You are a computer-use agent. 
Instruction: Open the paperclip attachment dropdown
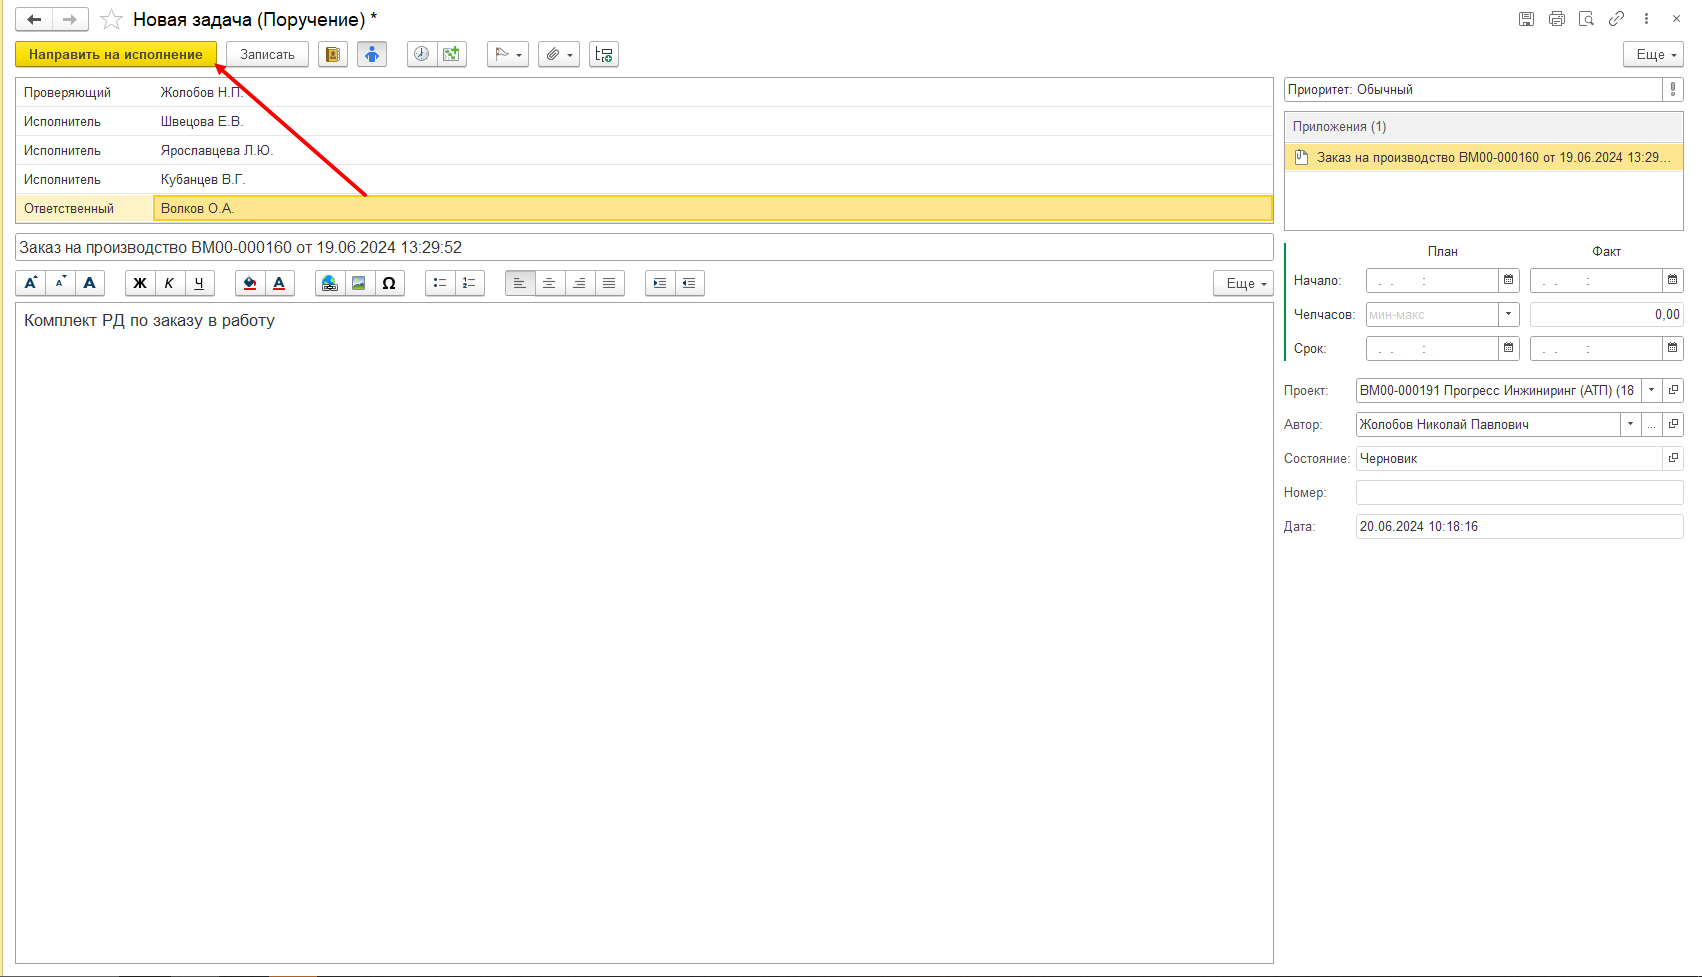click(559, 54)
